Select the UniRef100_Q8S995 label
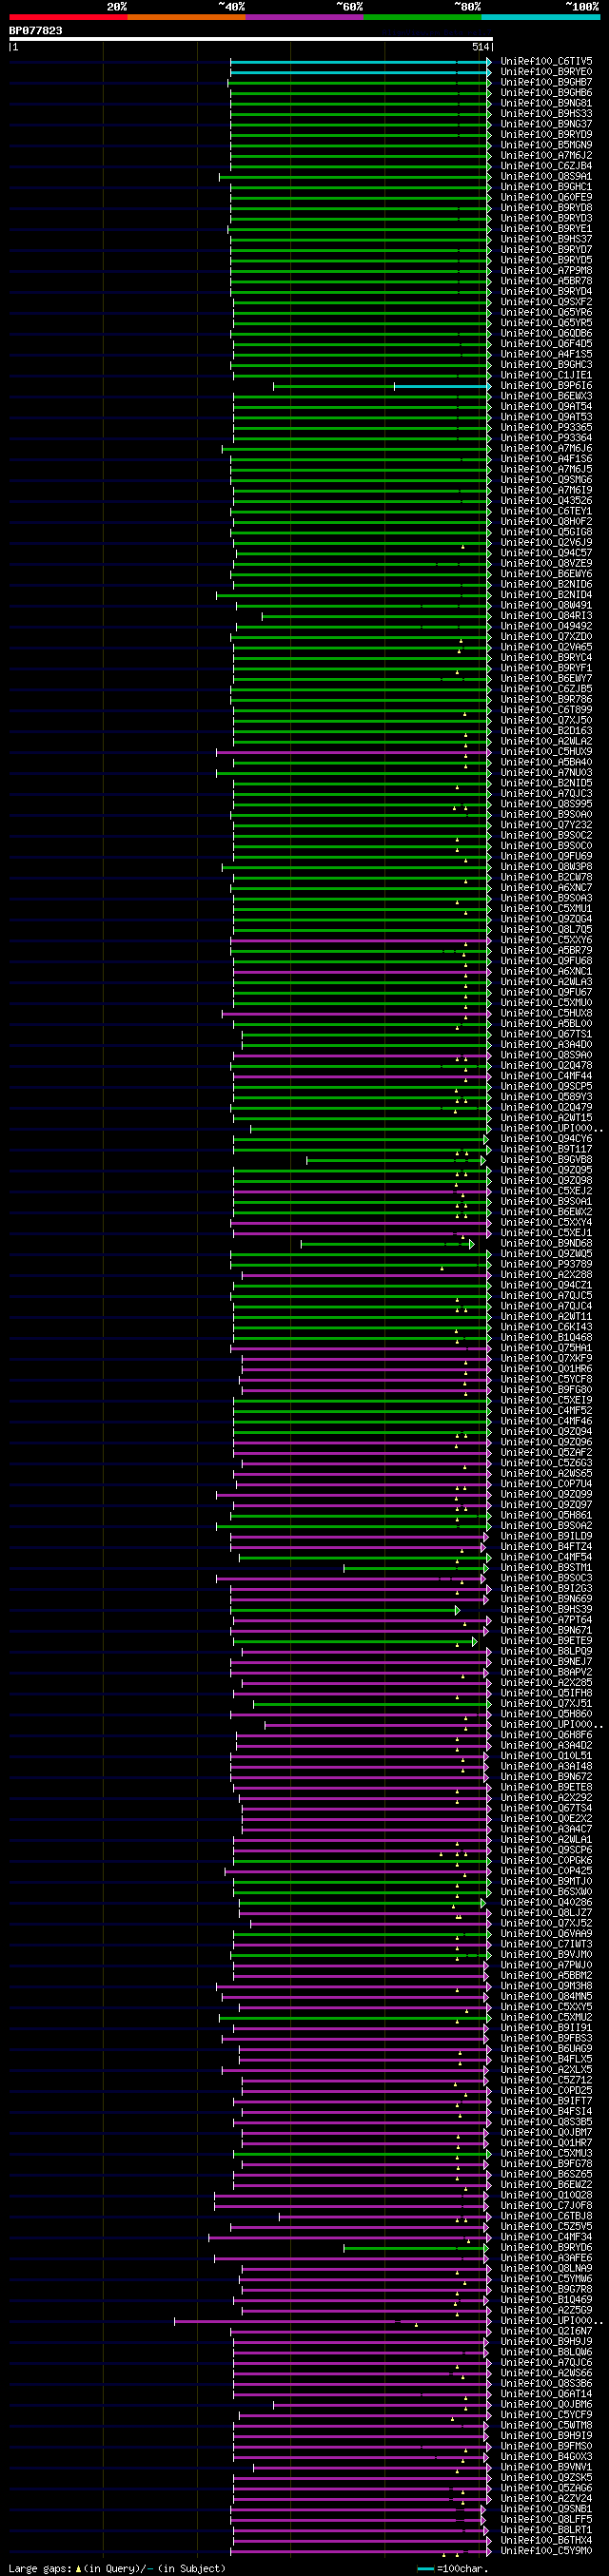The width and height of the screenshot is (609, 2576). pyautogui.click(x=546, y=804)
